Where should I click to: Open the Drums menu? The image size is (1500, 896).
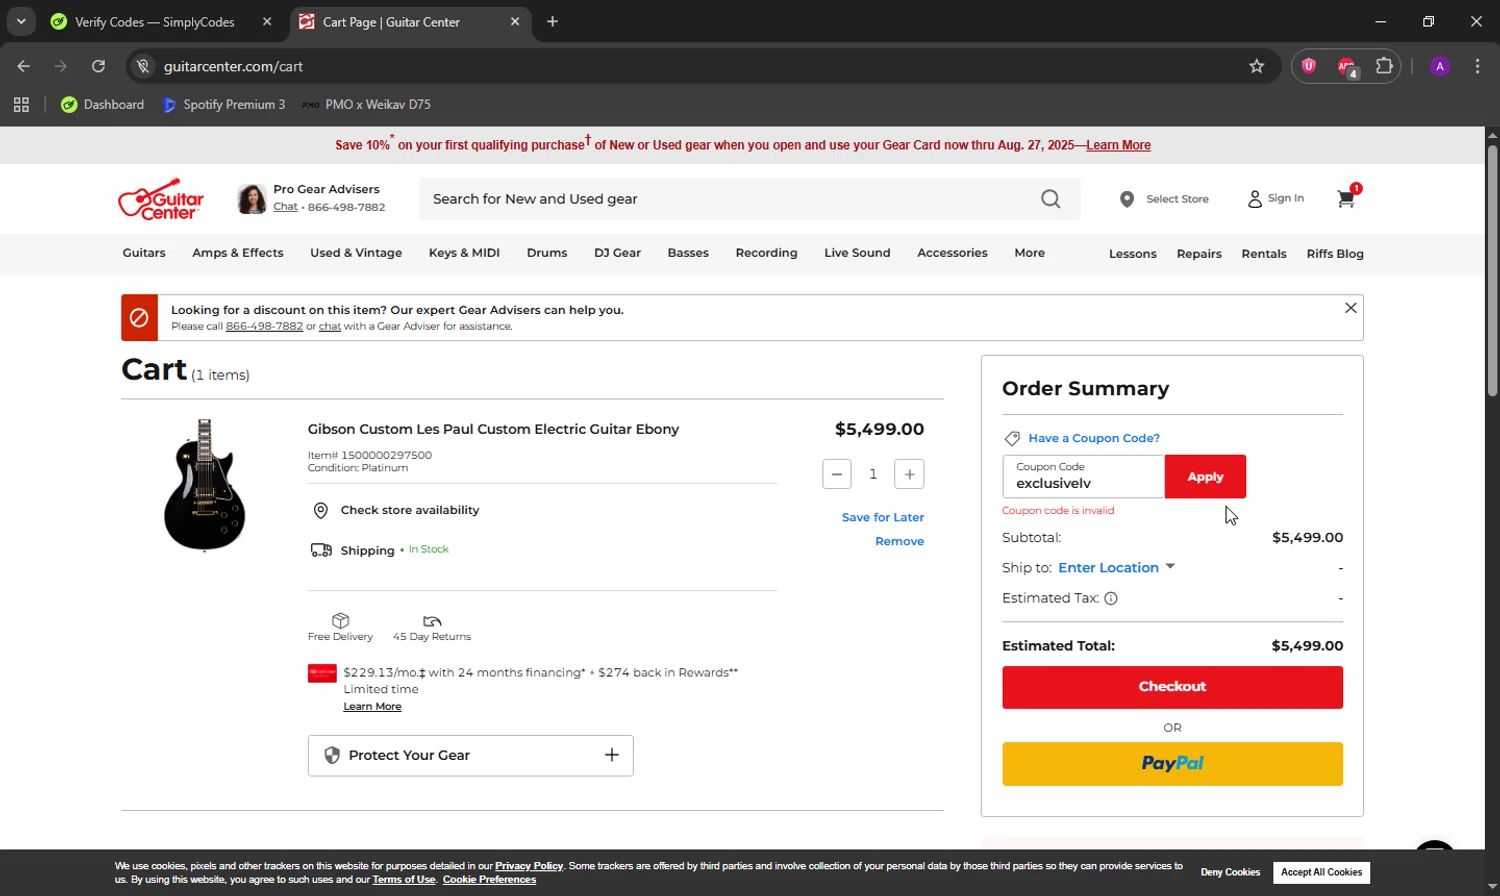[x=547, y=253]
